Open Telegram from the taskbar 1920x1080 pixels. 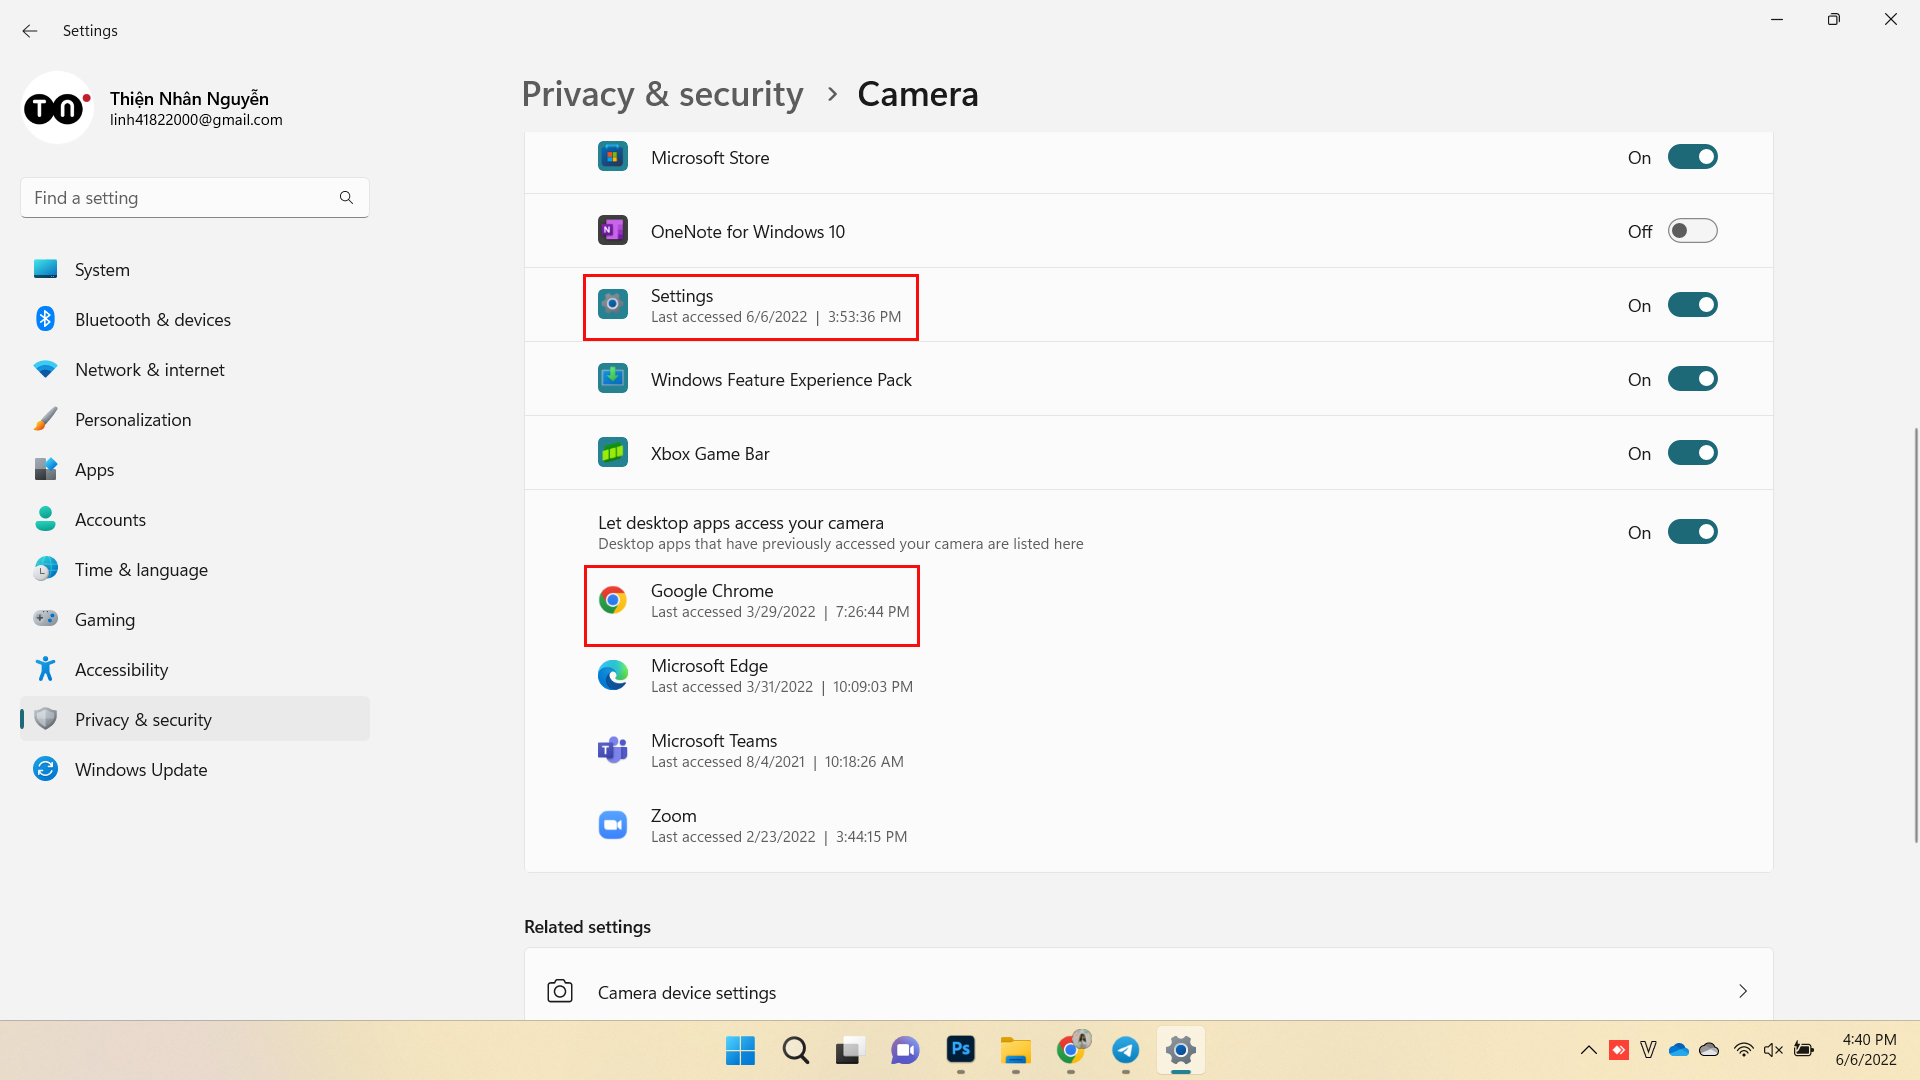[1126, 1051]
